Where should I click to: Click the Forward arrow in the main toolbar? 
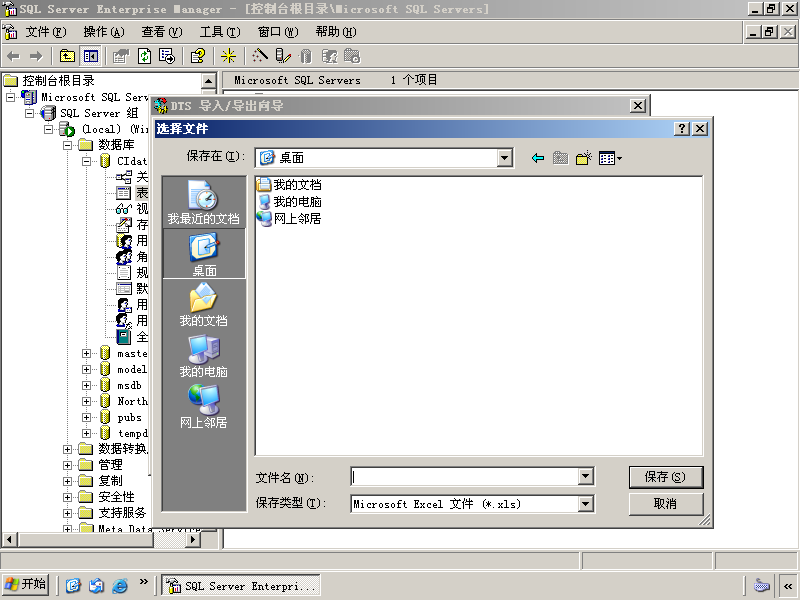pos(36,56)
